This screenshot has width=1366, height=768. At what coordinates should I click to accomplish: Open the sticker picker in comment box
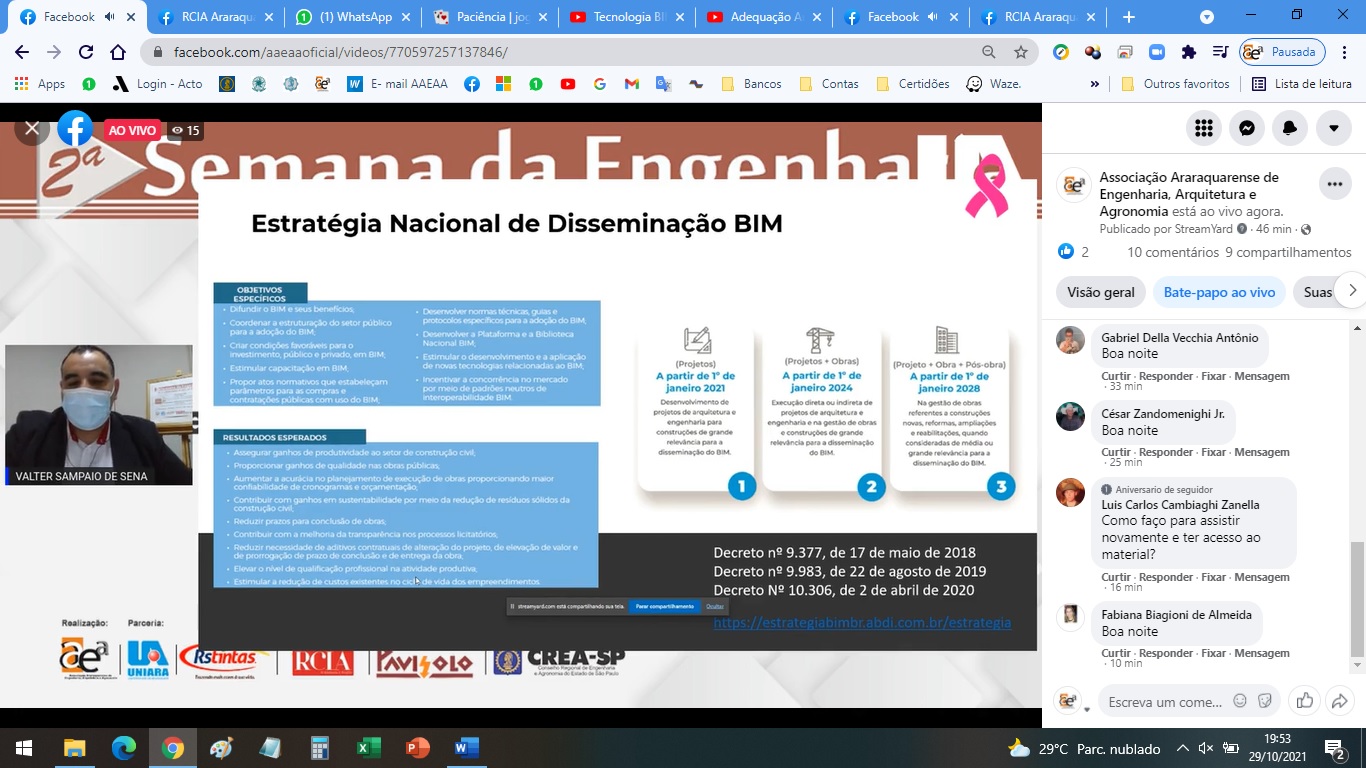(x=1265, y=701)
